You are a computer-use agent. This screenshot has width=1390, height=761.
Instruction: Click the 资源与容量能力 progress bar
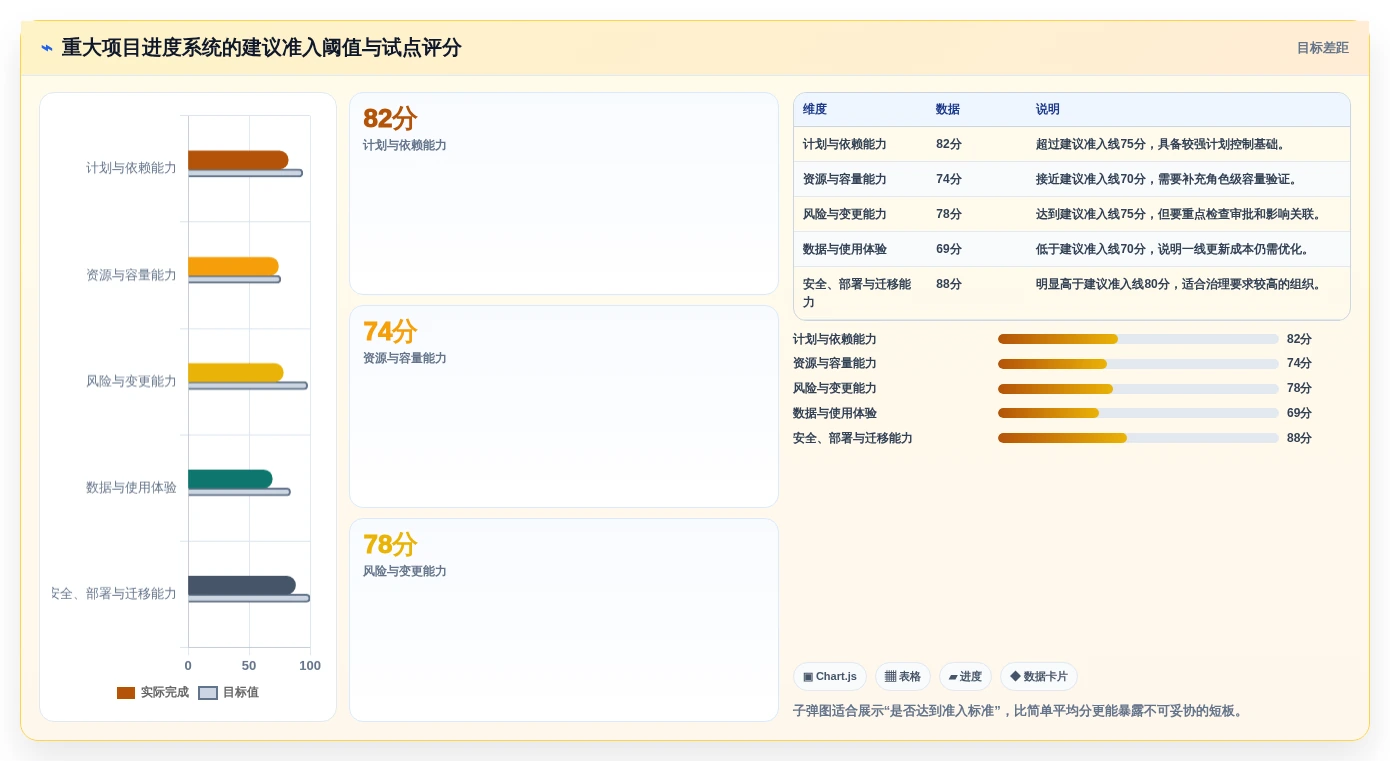tap(1138, 364)
